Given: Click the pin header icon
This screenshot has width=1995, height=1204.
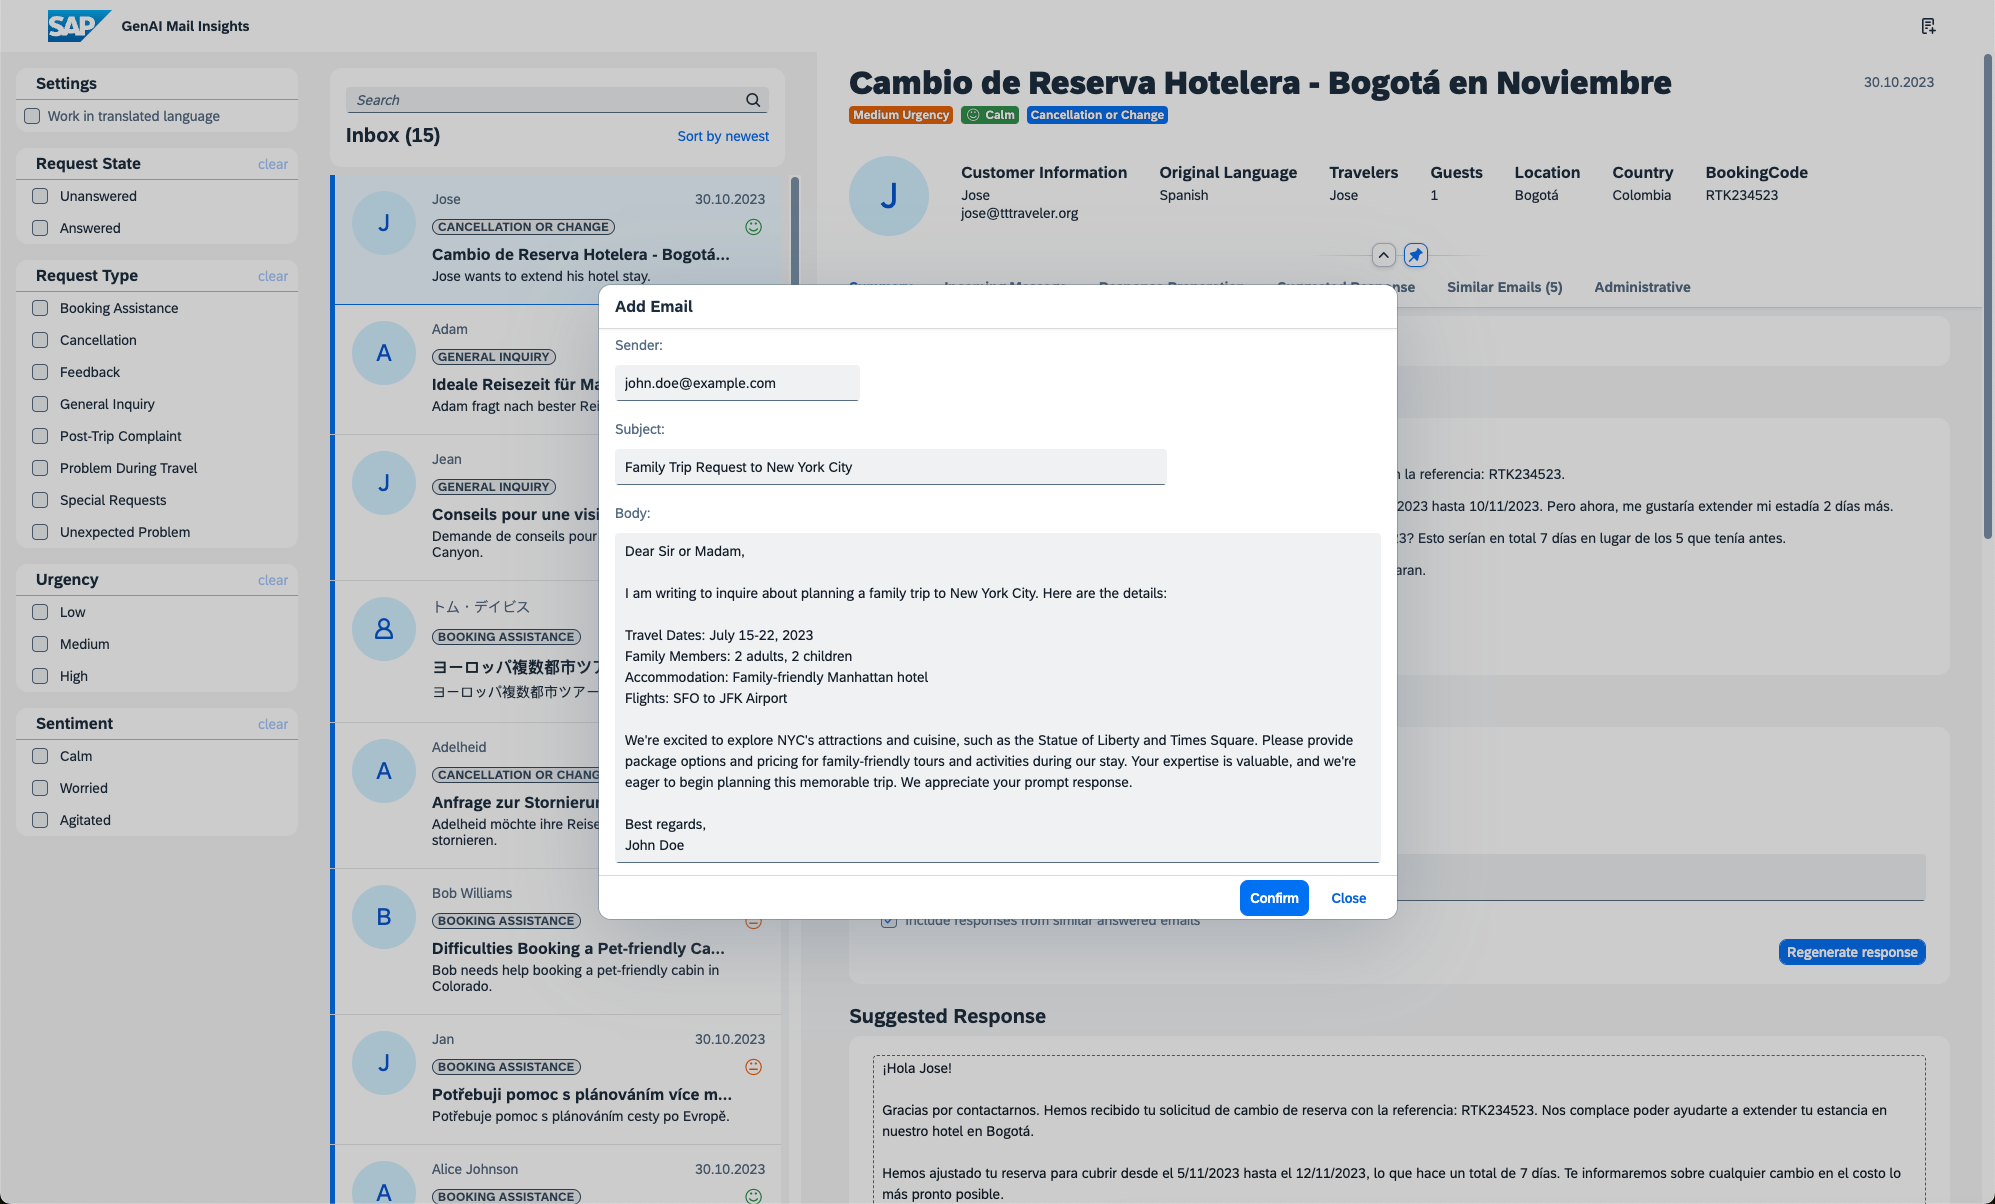Looking at the screenshot, I should pos(1415,255).
